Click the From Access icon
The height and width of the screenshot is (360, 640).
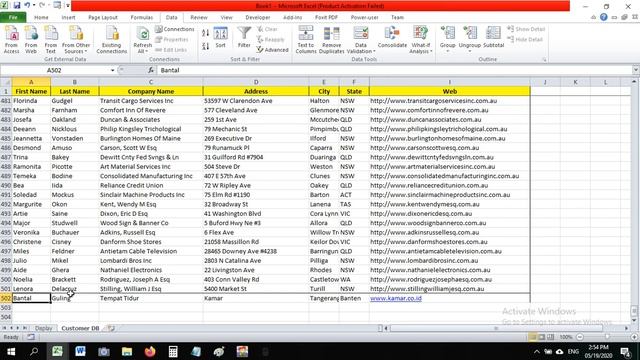pos(11,39)
